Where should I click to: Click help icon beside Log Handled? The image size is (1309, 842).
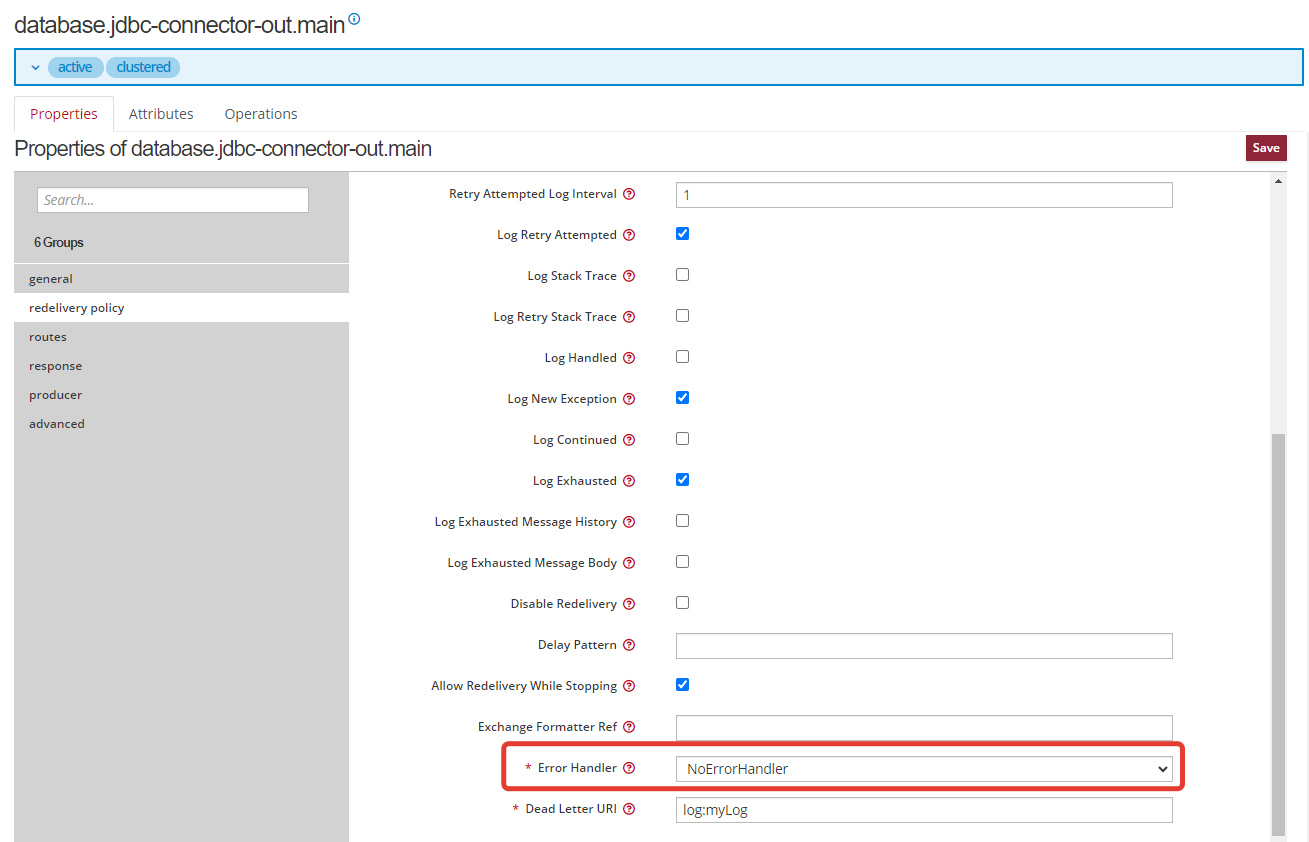(x=629, y=358)
